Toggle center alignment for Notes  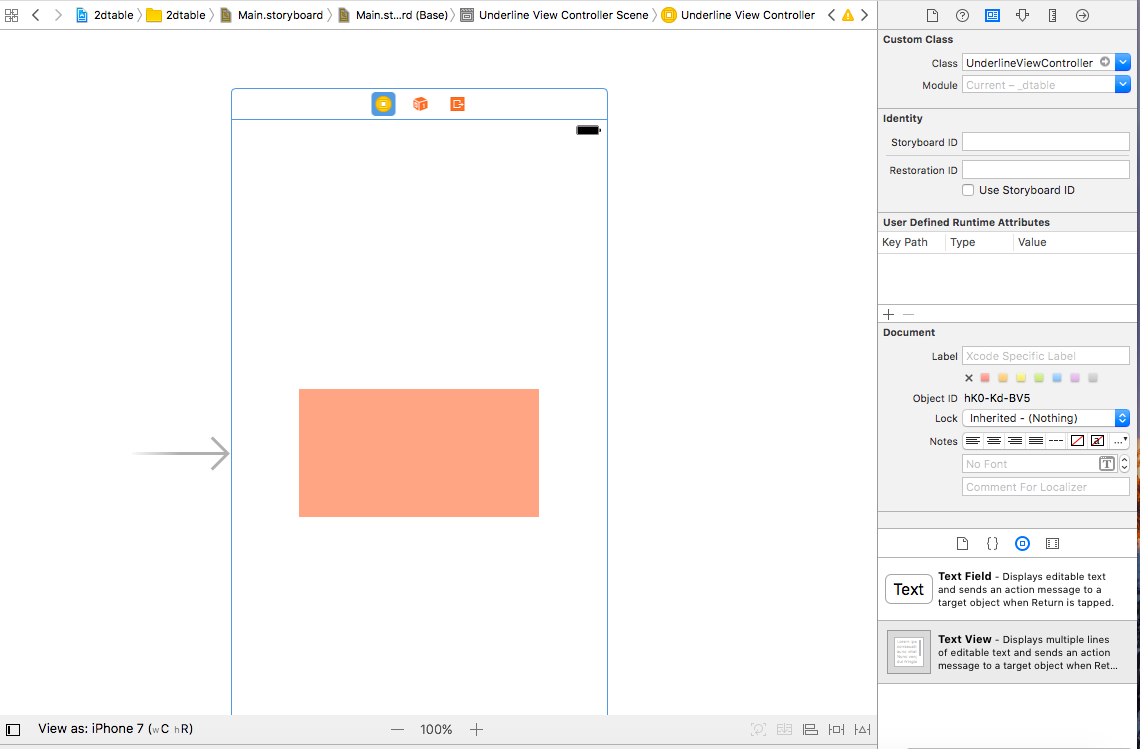coord(994,441)
